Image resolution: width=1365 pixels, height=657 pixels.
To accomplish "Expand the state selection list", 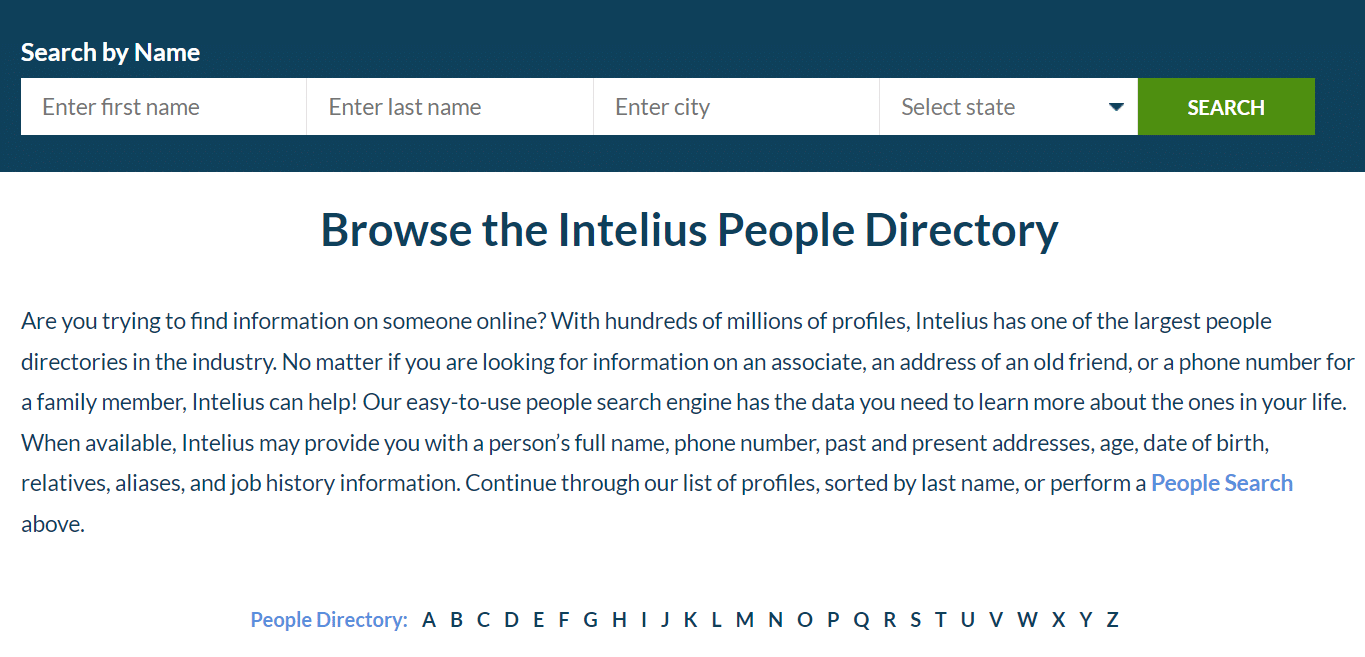I will click(x=1008, y=106).
